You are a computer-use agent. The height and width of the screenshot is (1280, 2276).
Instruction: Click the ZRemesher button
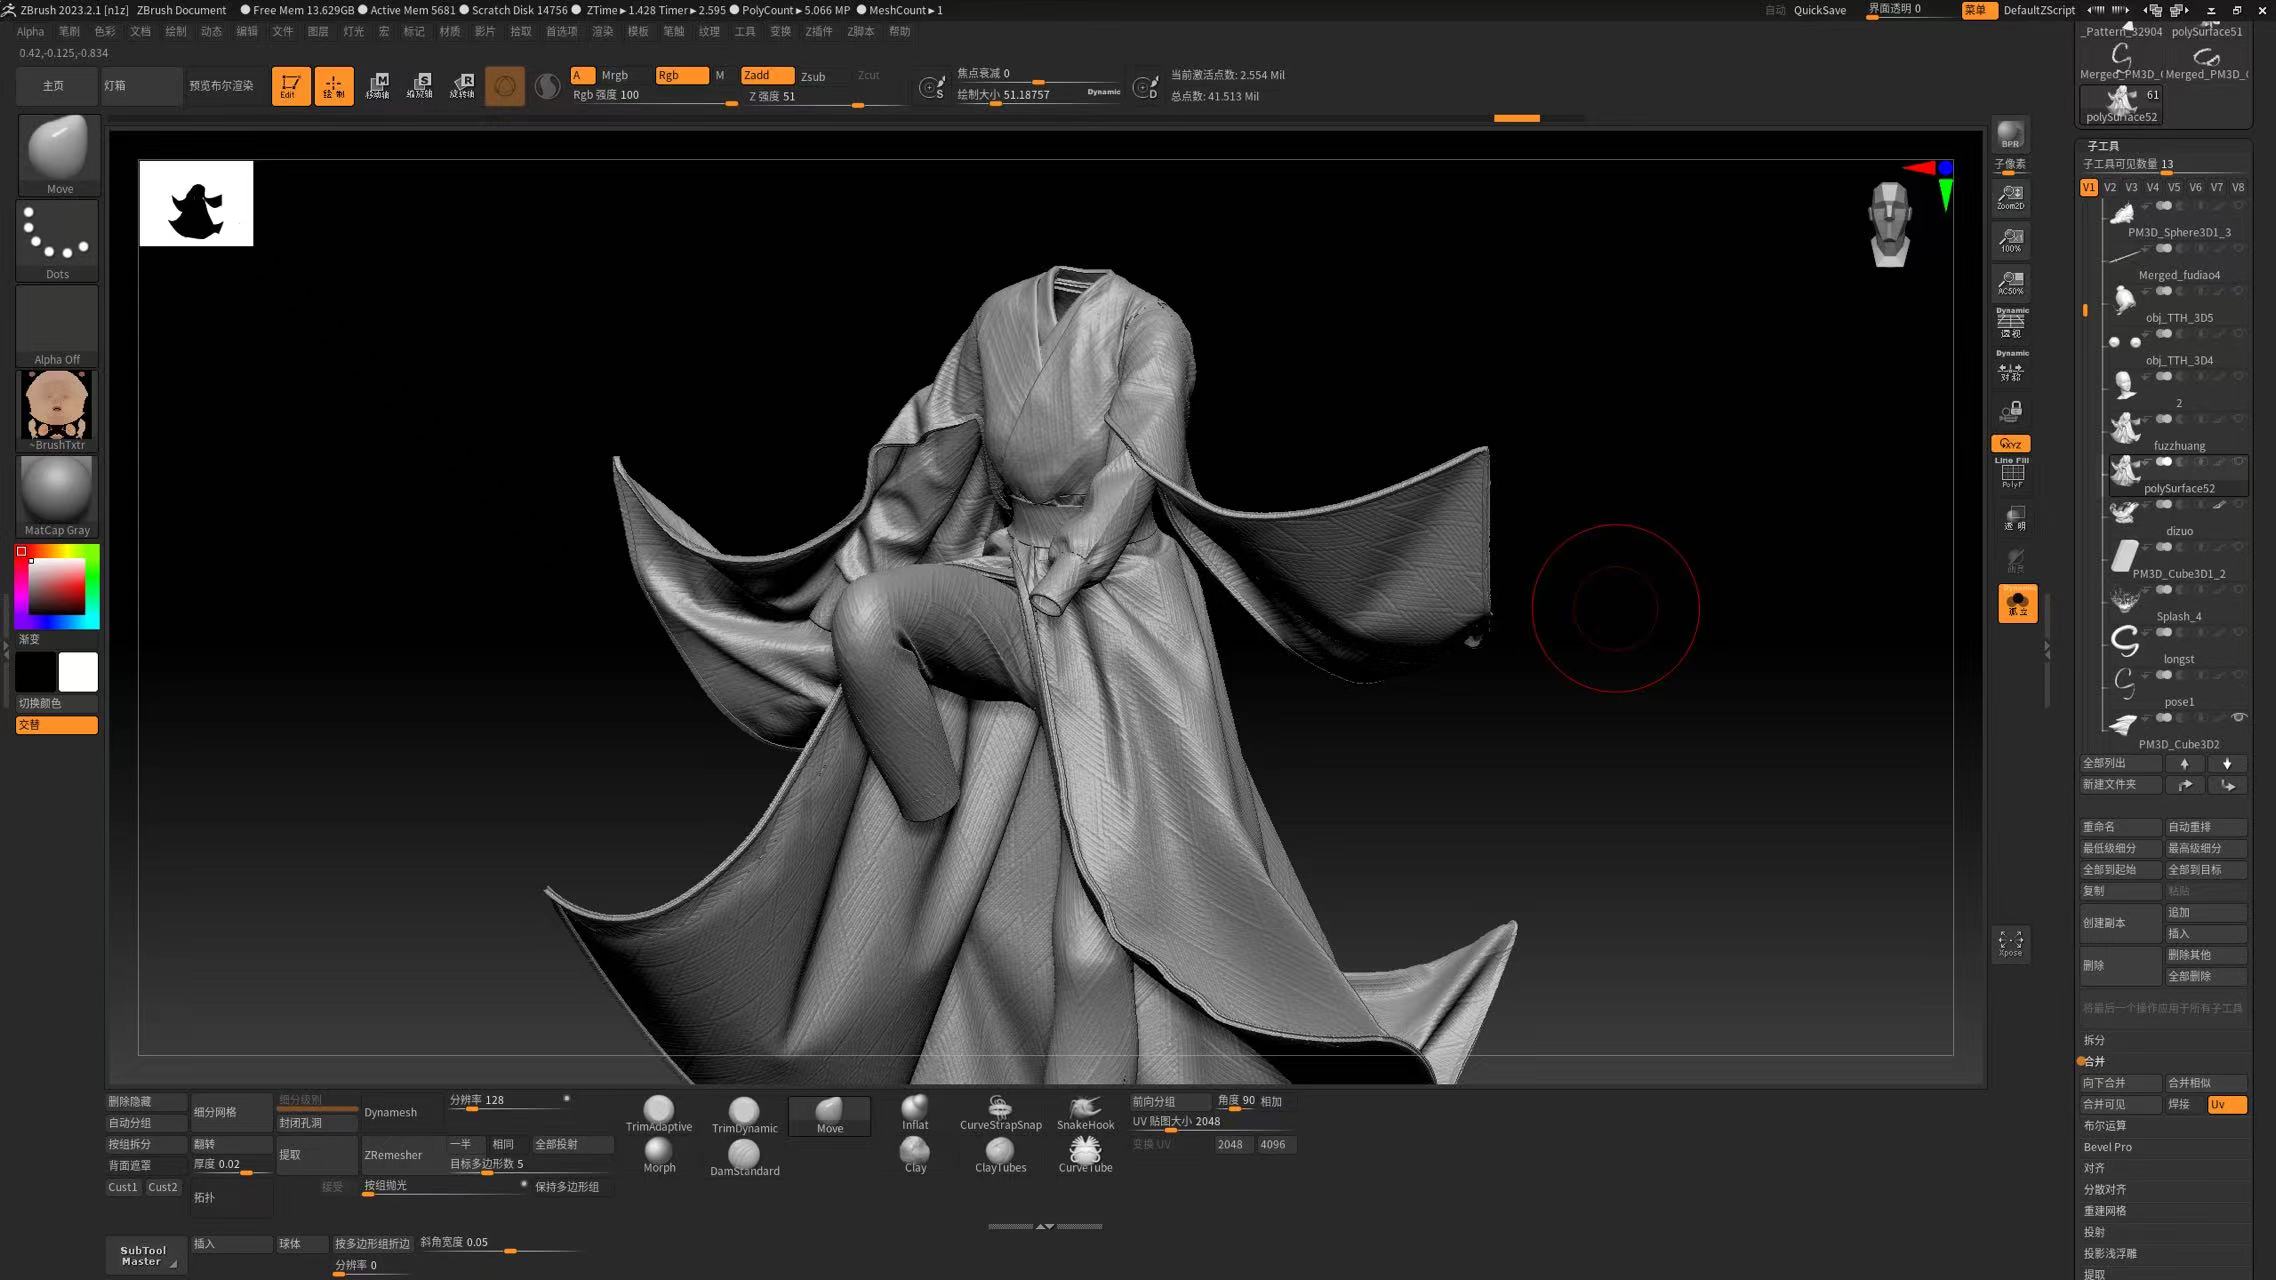click(x=393, y=1155)
